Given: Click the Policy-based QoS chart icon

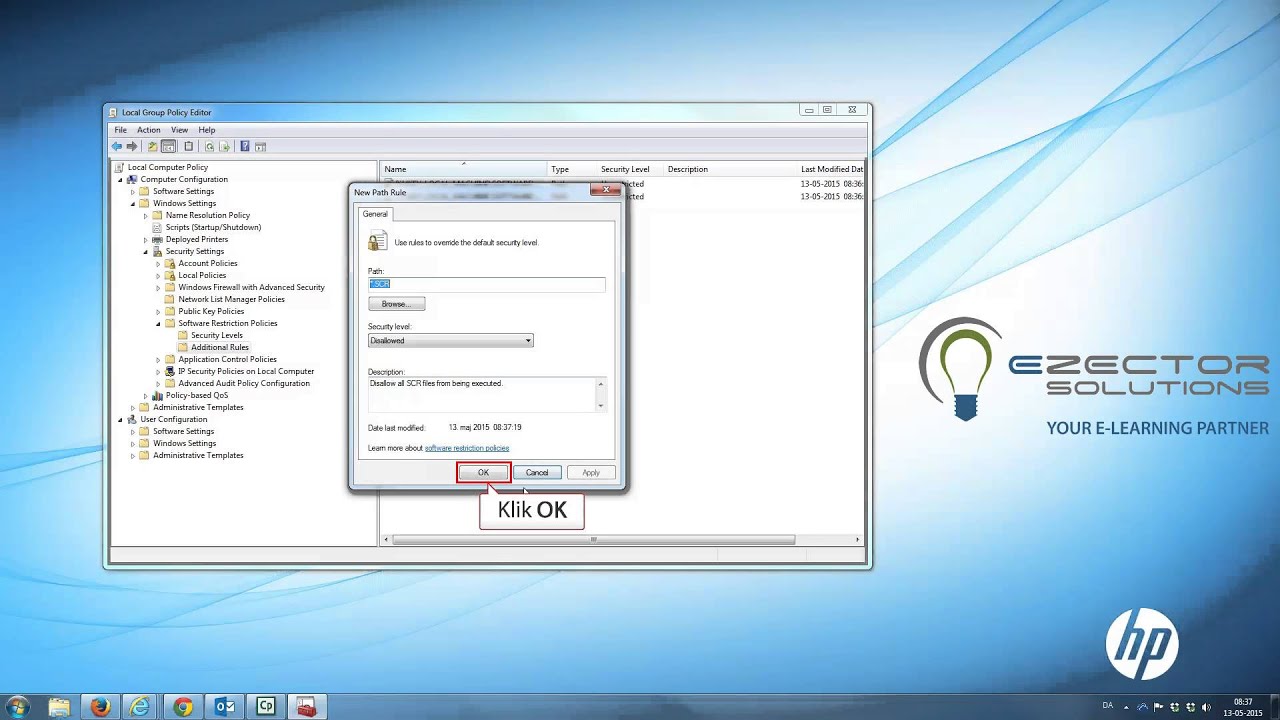Looking at the screenshot, I should [x=157, y=395].
